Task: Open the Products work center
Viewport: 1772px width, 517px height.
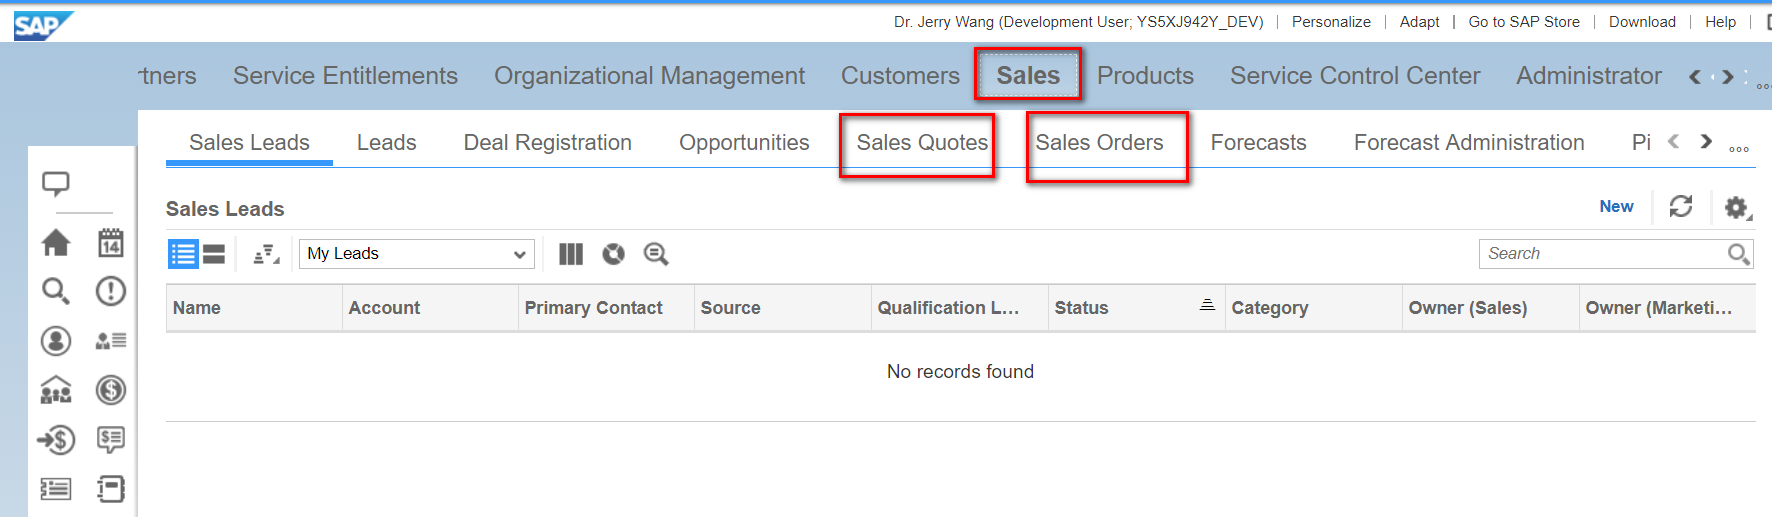Action: (x=1145, y=75)
